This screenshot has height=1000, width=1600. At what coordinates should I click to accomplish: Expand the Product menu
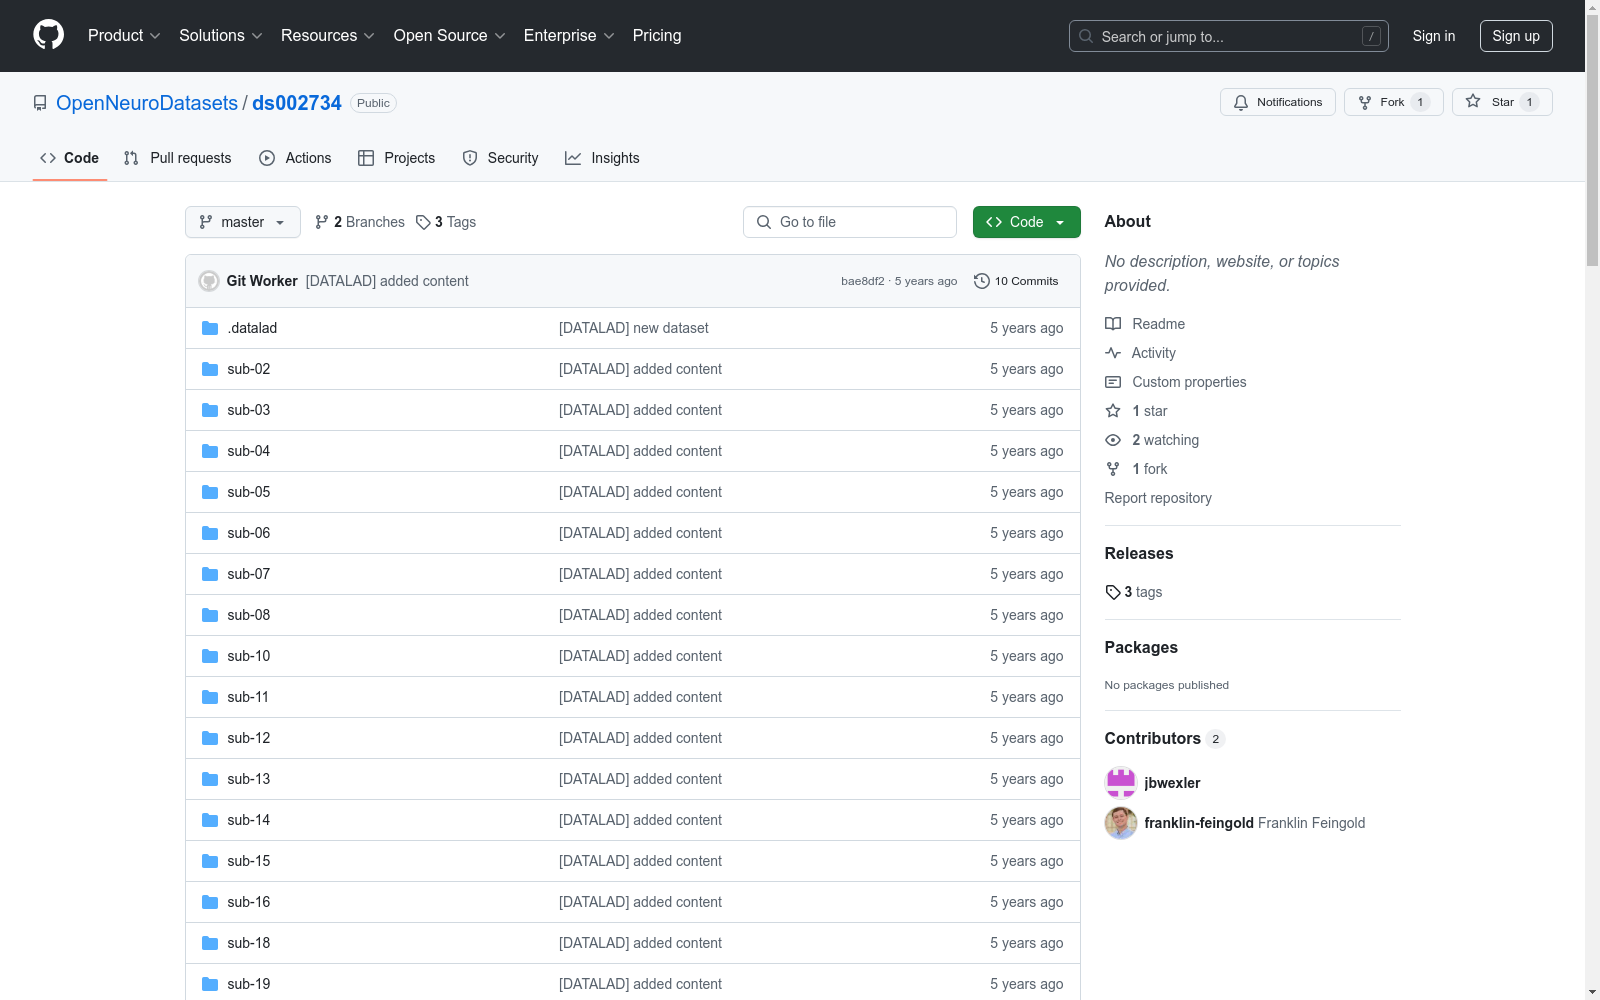click(x=124, y=36)
